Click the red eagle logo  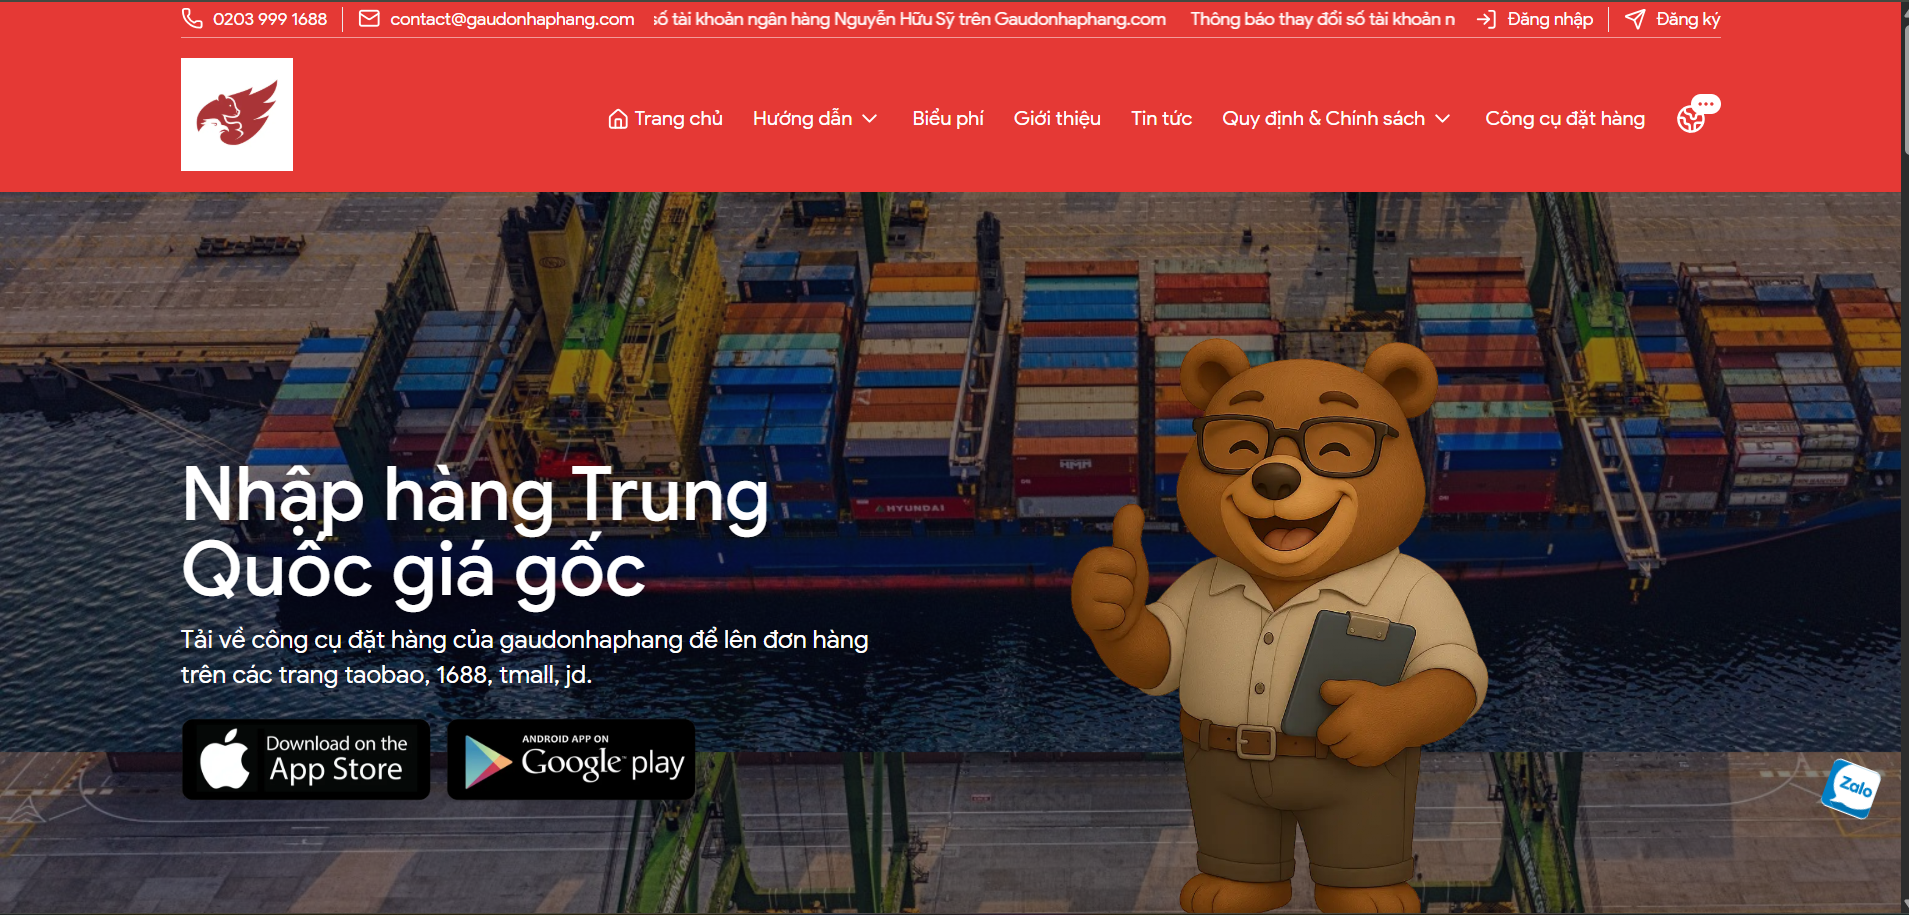point(237,114)
